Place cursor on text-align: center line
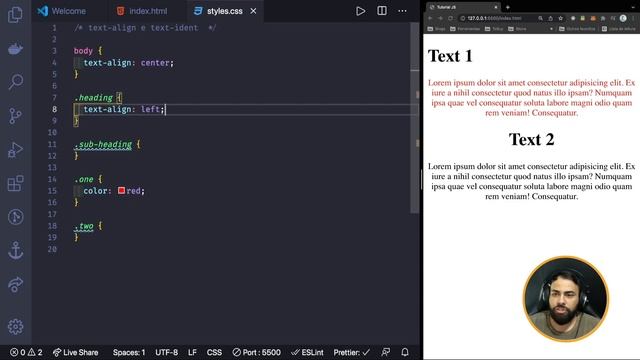Screen dimensions: 640x360 (x=129, y=62)
